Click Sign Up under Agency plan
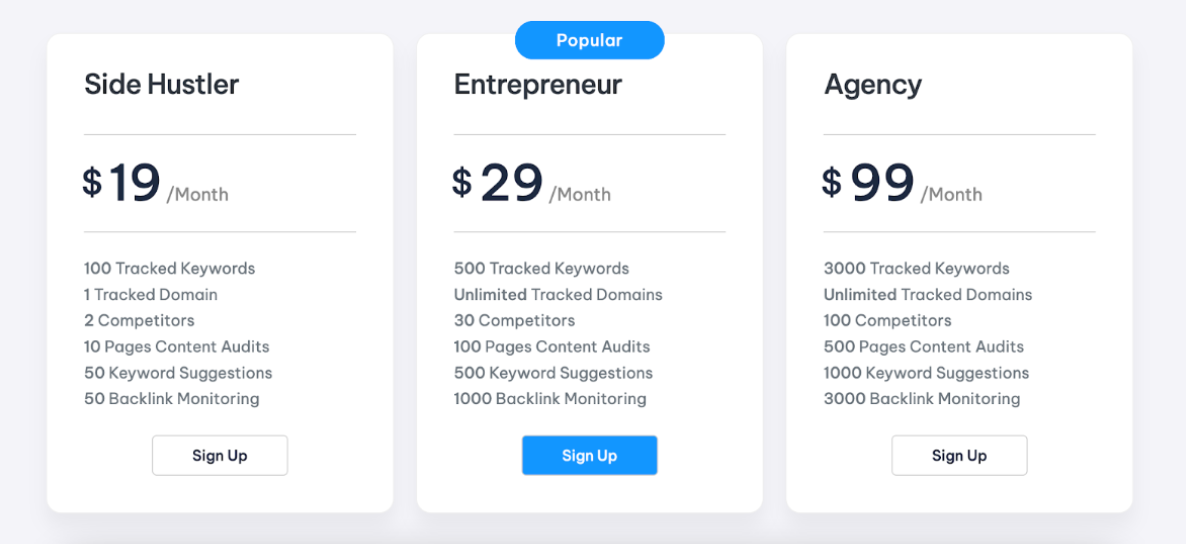 coord(959,455)
